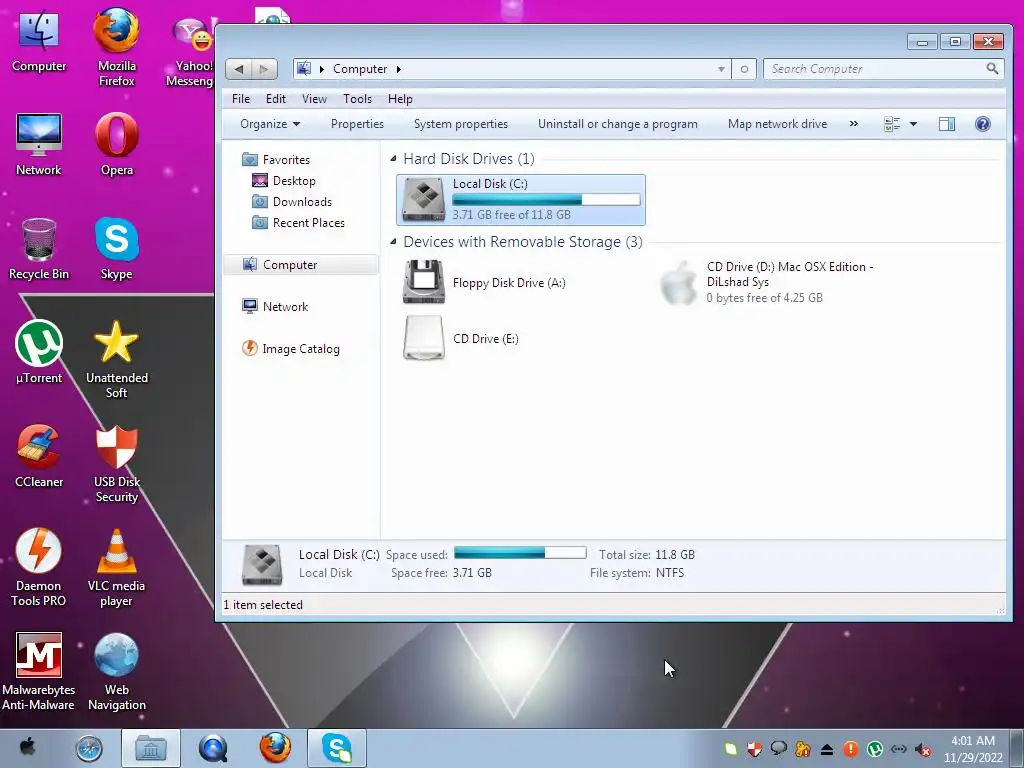Collapse the Hard Disk Drives group

pyautogui.click(x=393, y=159)
